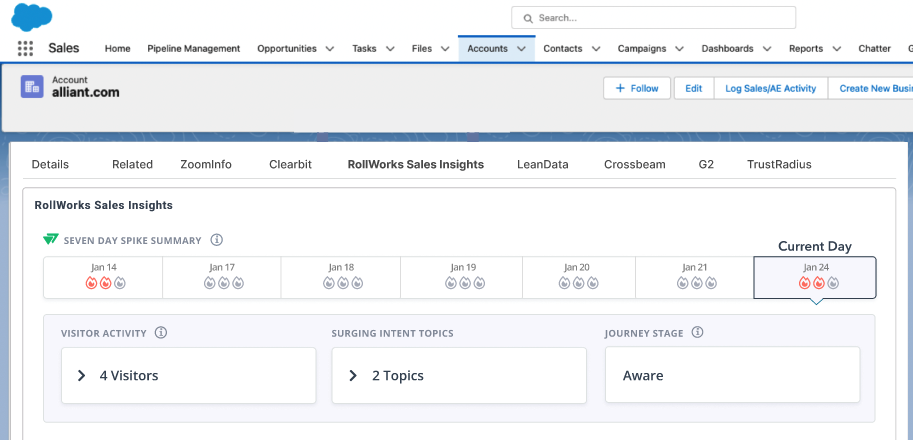The image size is (913, 440).
Task: Click the flame icons under Jan 18
Action: point(343,283)
